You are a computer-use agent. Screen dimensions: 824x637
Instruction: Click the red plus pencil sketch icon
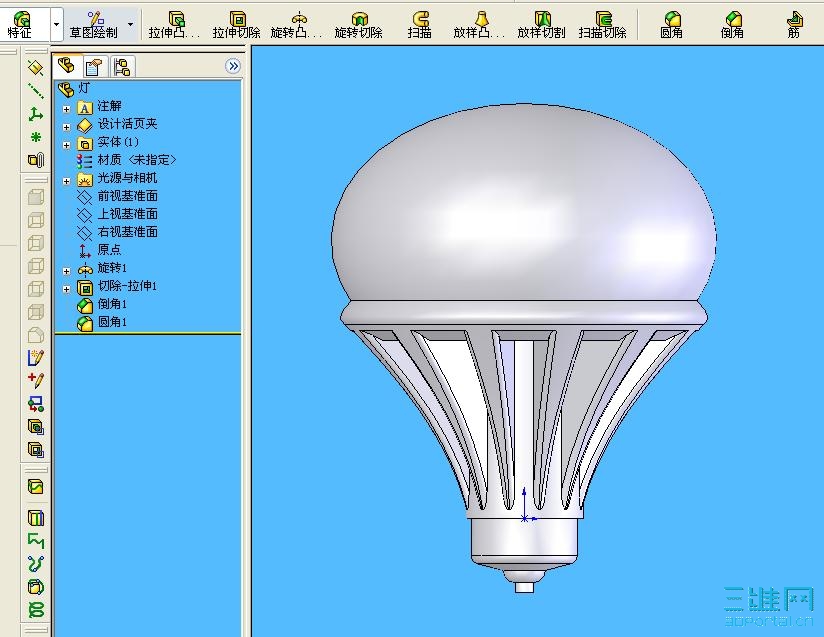[x=35, y=381]
